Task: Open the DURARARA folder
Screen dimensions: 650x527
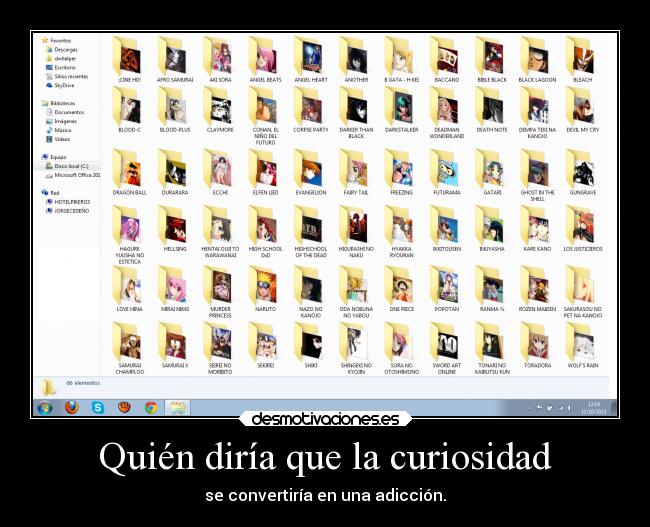Action: [x=175, y=173]
